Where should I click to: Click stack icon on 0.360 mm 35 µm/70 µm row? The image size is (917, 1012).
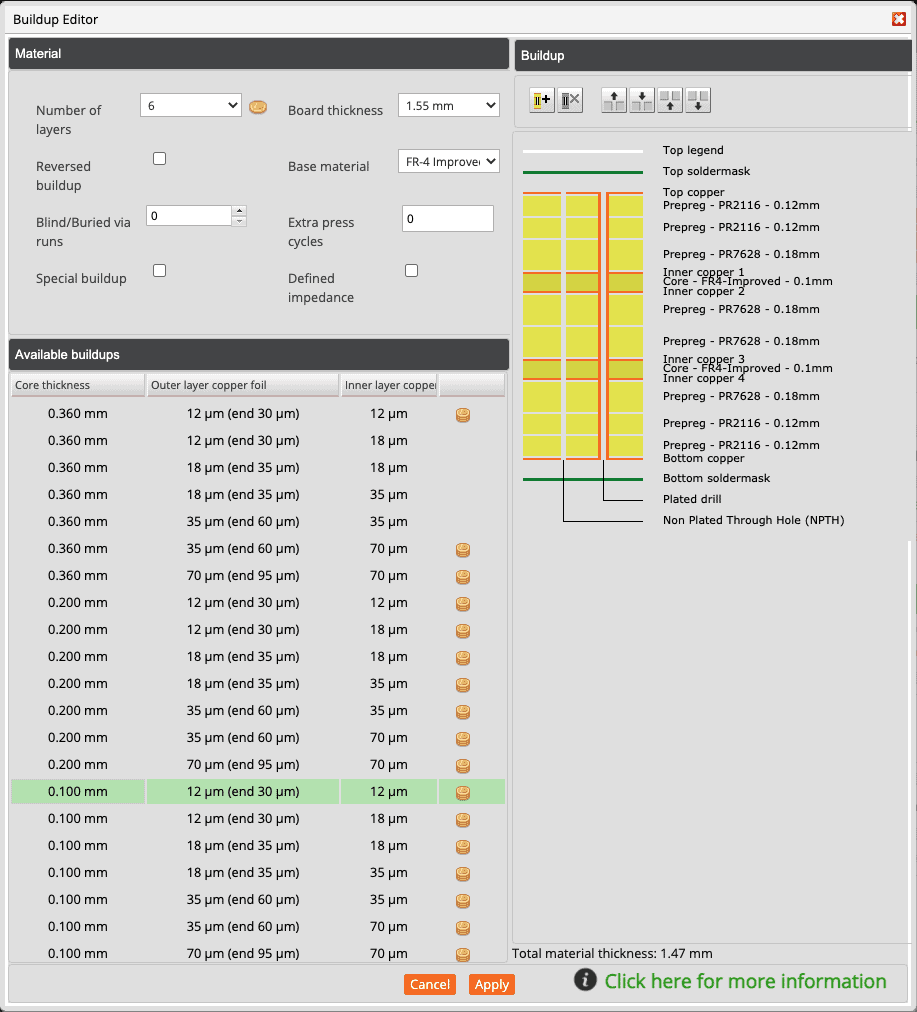tap(463, 550)
